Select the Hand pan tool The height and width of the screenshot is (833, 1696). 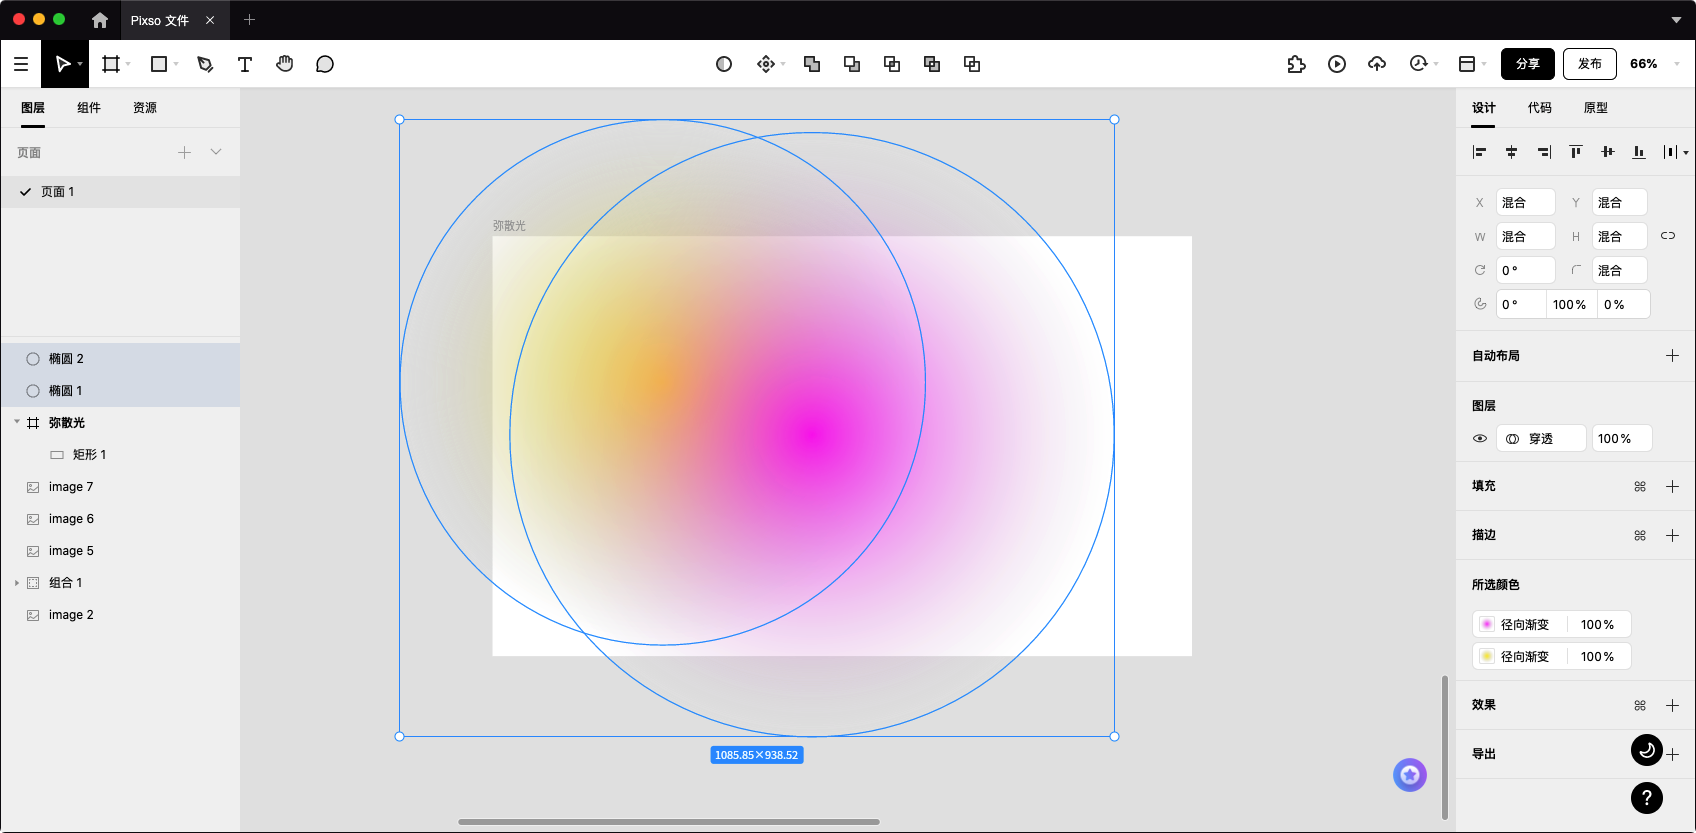tap(285, 64)
